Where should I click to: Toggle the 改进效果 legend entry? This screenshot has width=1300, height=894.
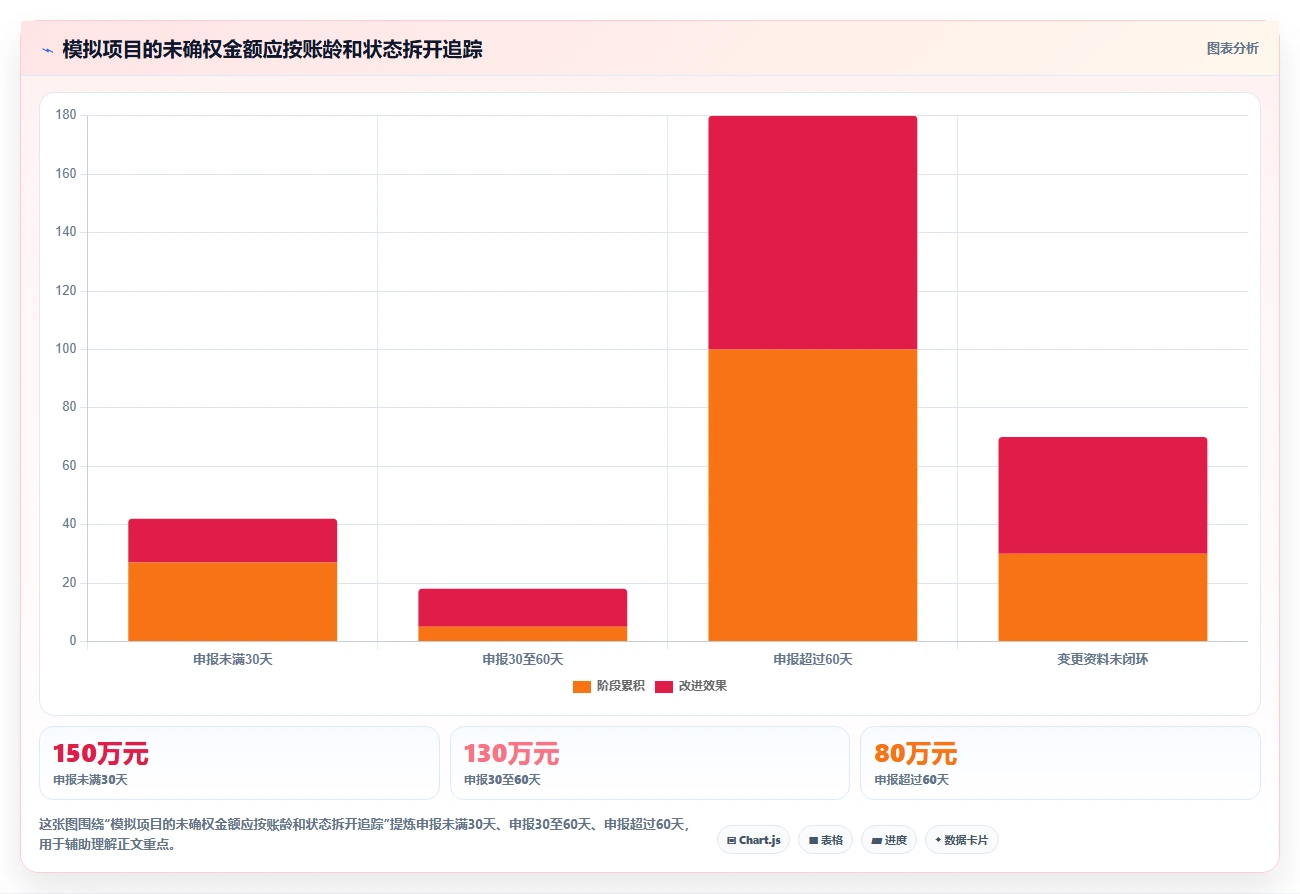691,686
